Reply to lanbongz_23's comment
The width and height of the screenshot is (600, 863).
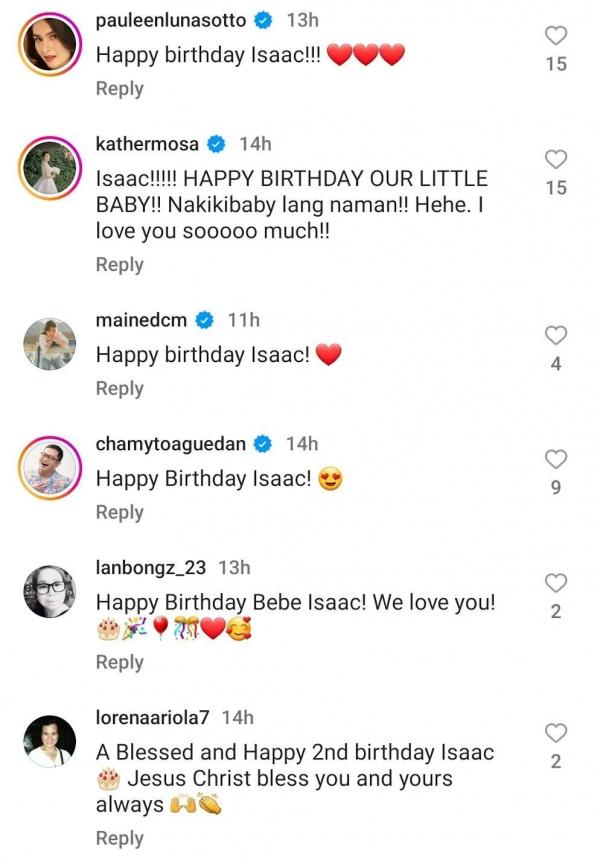coord(120,662)
